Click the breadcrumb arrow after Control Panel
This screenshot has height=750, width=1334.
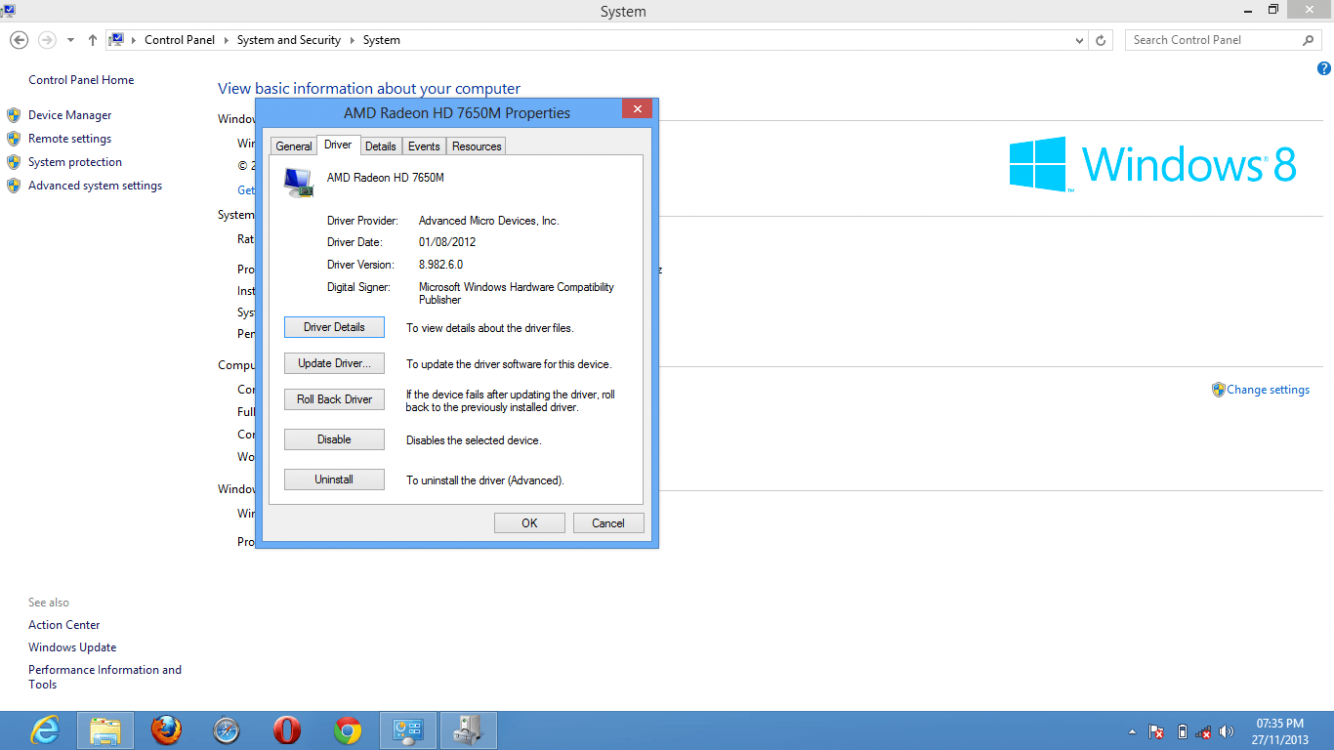[226, 40]
